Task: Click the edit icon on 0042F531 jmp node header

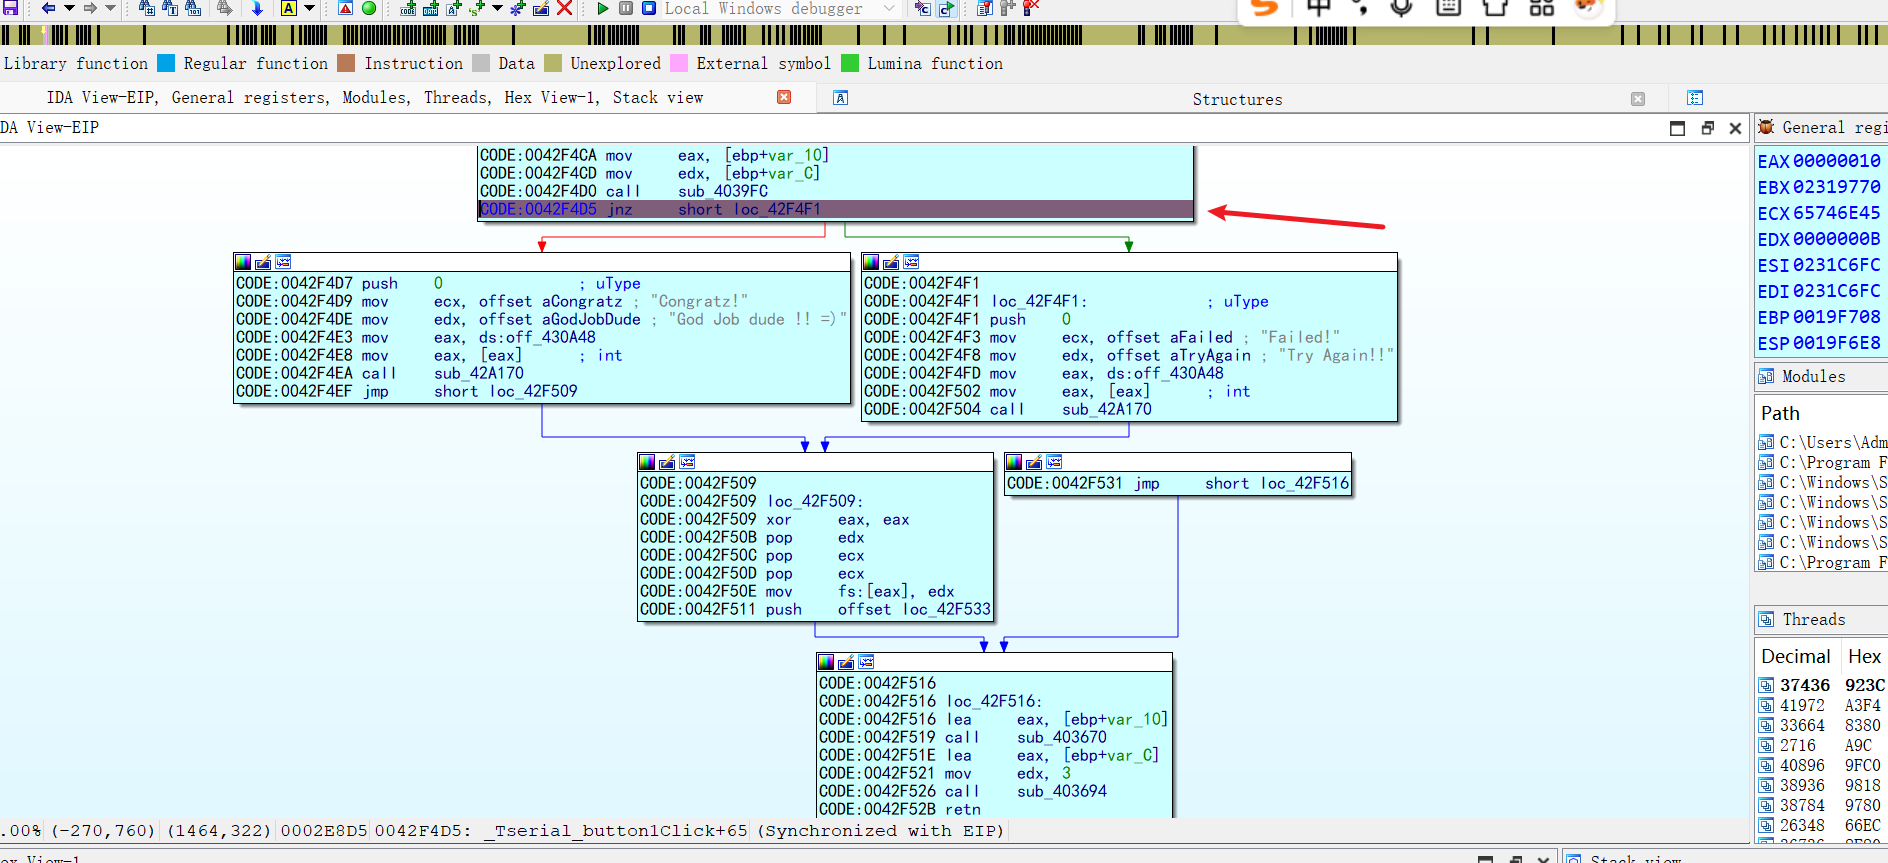Action: tap(1034, 462)
